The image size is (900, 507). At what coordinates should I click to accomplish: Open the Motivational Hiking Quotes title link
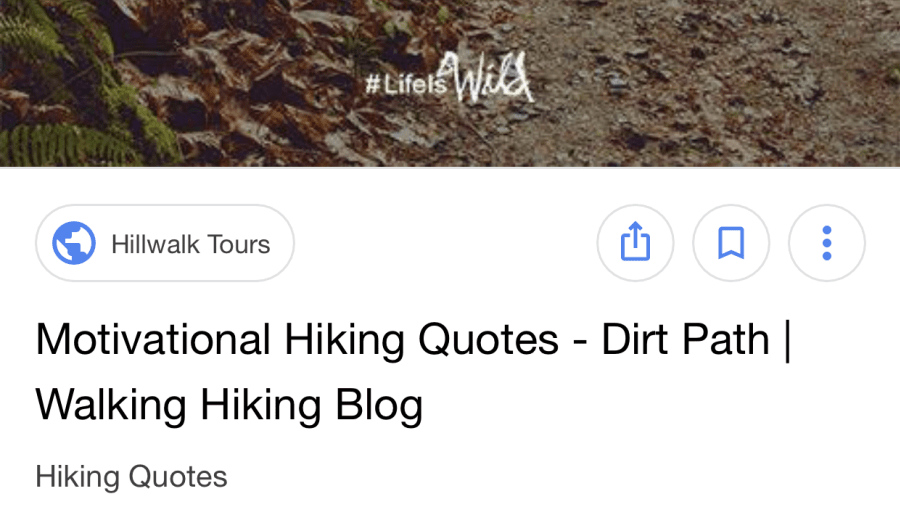(x=413, y=372)
